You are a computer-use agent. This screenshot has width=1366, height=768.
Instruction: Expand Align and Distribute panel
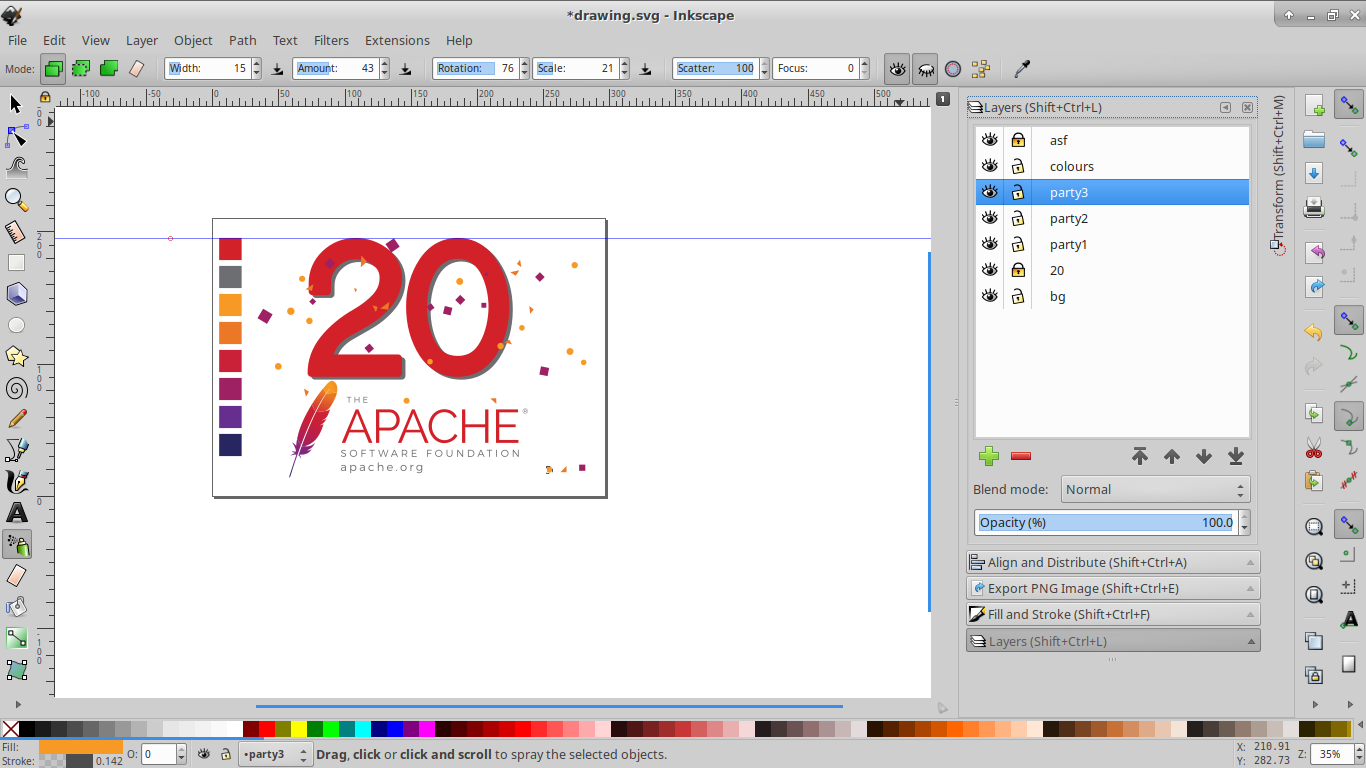point(1113,563)
